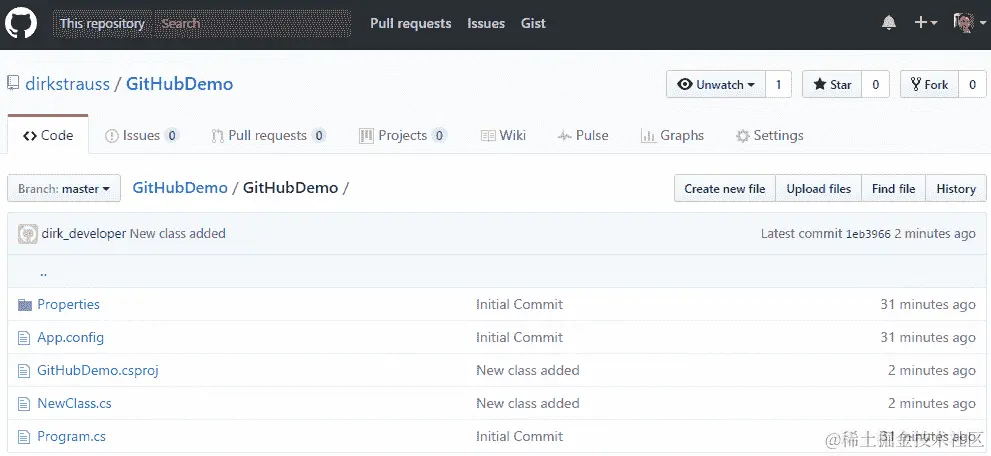Image resolution: width=991 pixels, height=456 pixels.
Task: Go up to parent directory via .. link
Action: pos(43,272)
